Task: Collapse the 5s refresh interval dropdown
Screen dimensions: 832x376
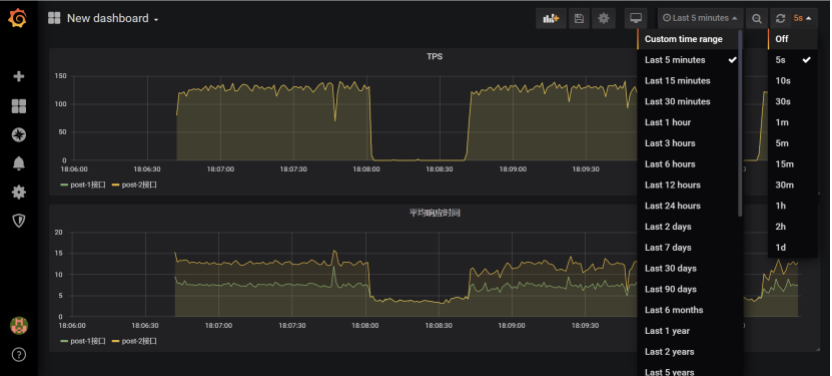Action: [x=803, y=19]
